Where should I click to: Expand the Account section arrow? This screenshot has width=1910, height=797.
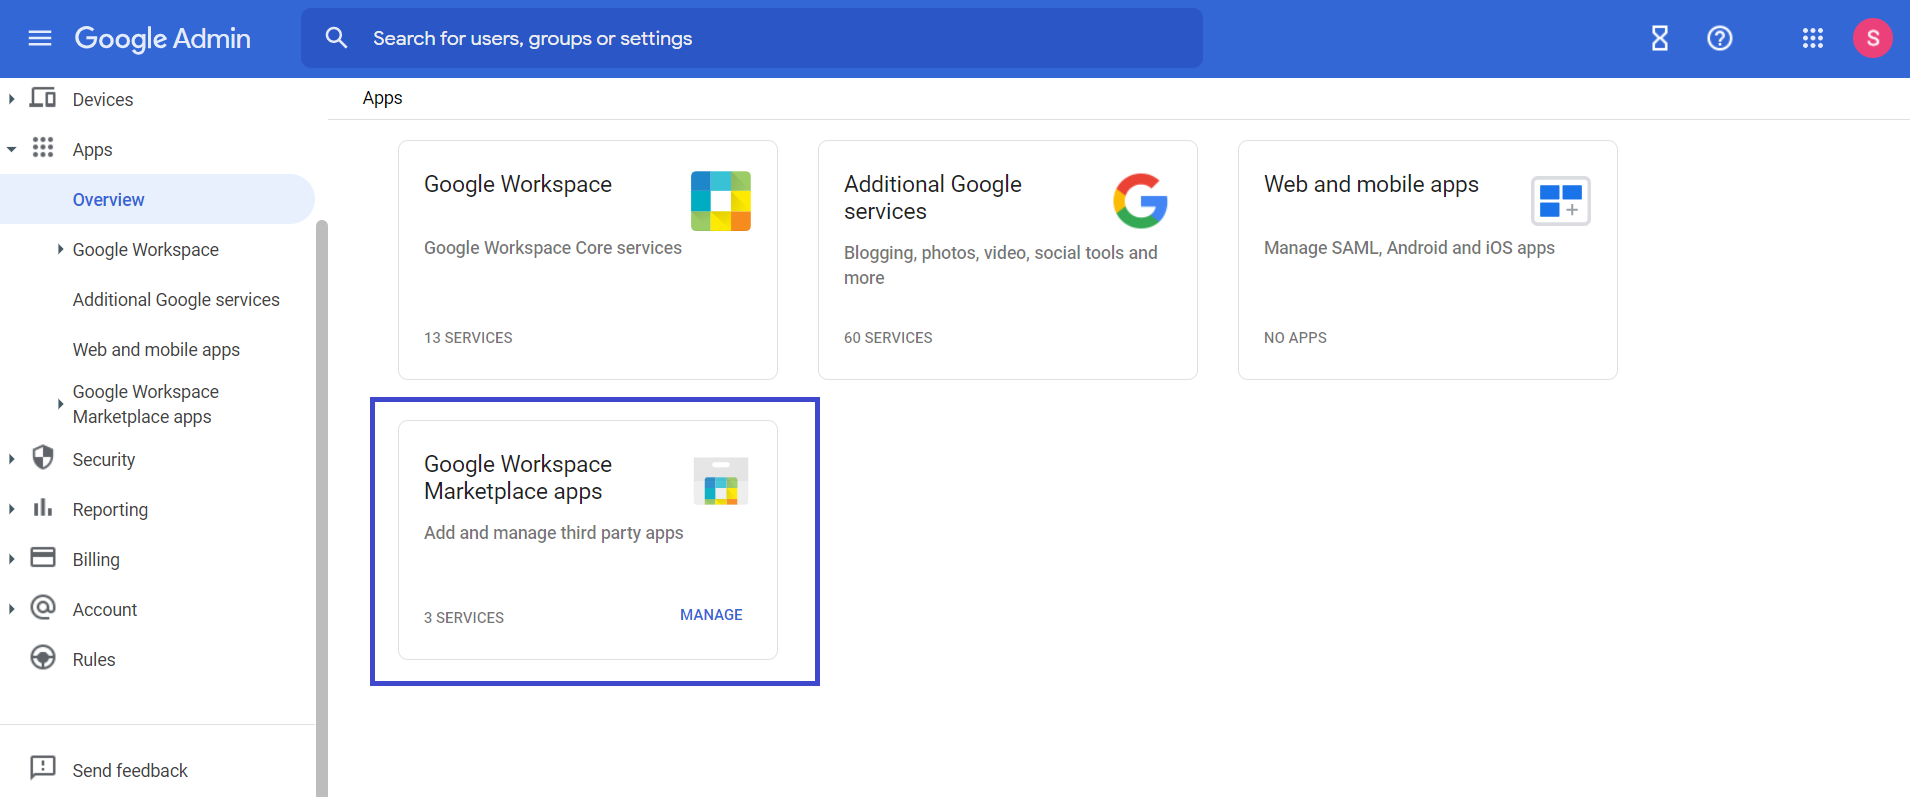pos(11,609)
